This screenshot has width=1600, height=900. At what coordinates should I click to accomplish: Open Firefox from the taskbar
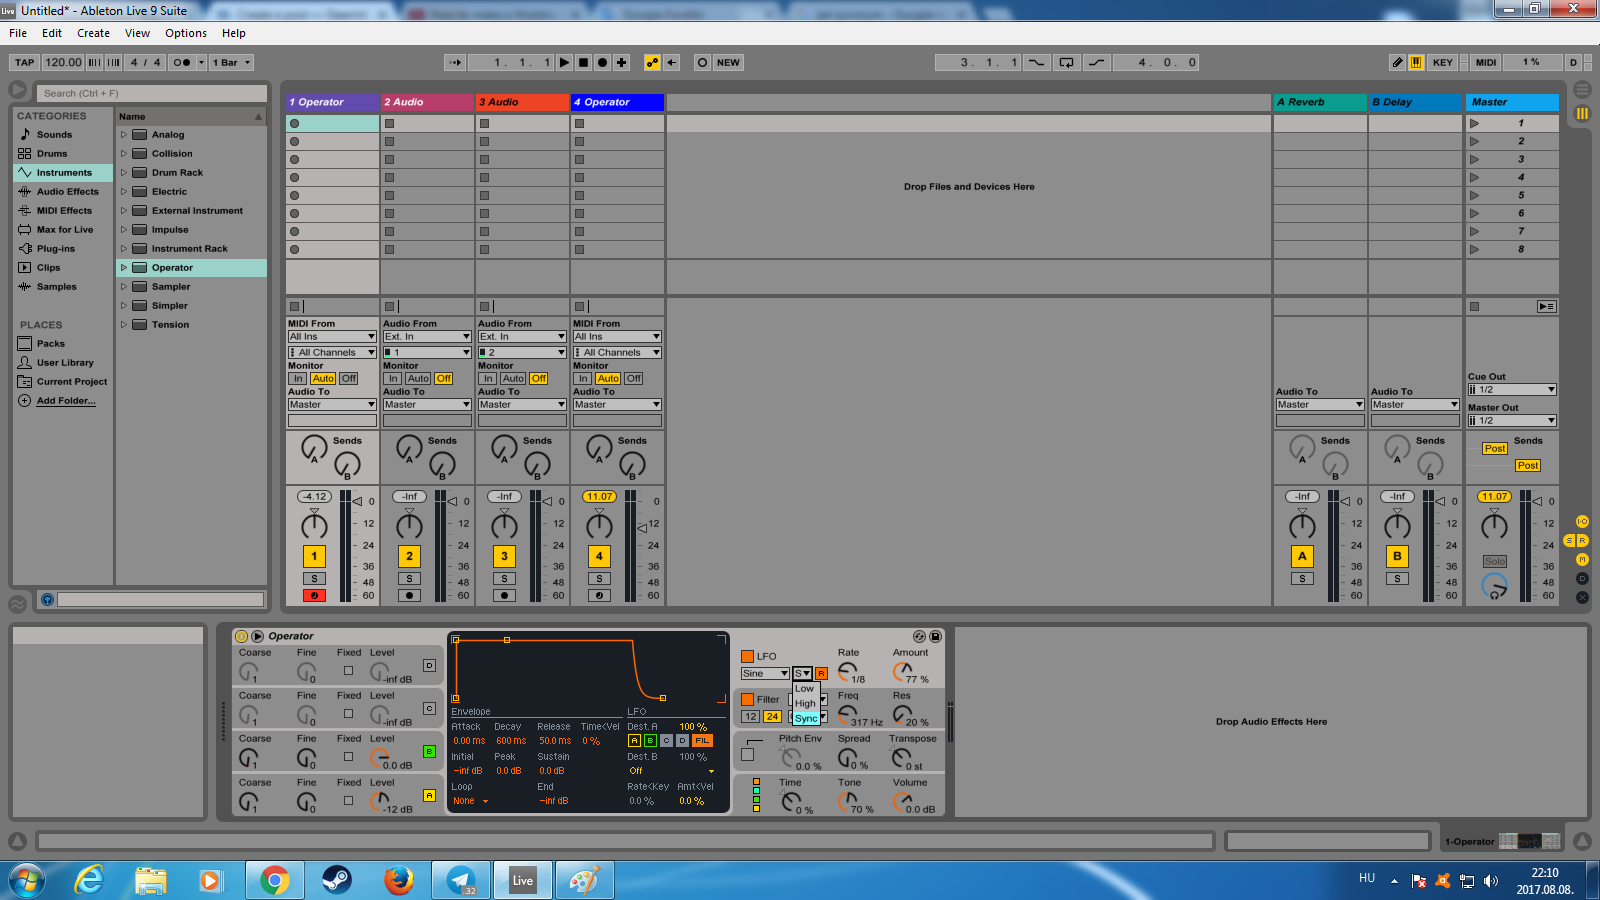point(398,880)
